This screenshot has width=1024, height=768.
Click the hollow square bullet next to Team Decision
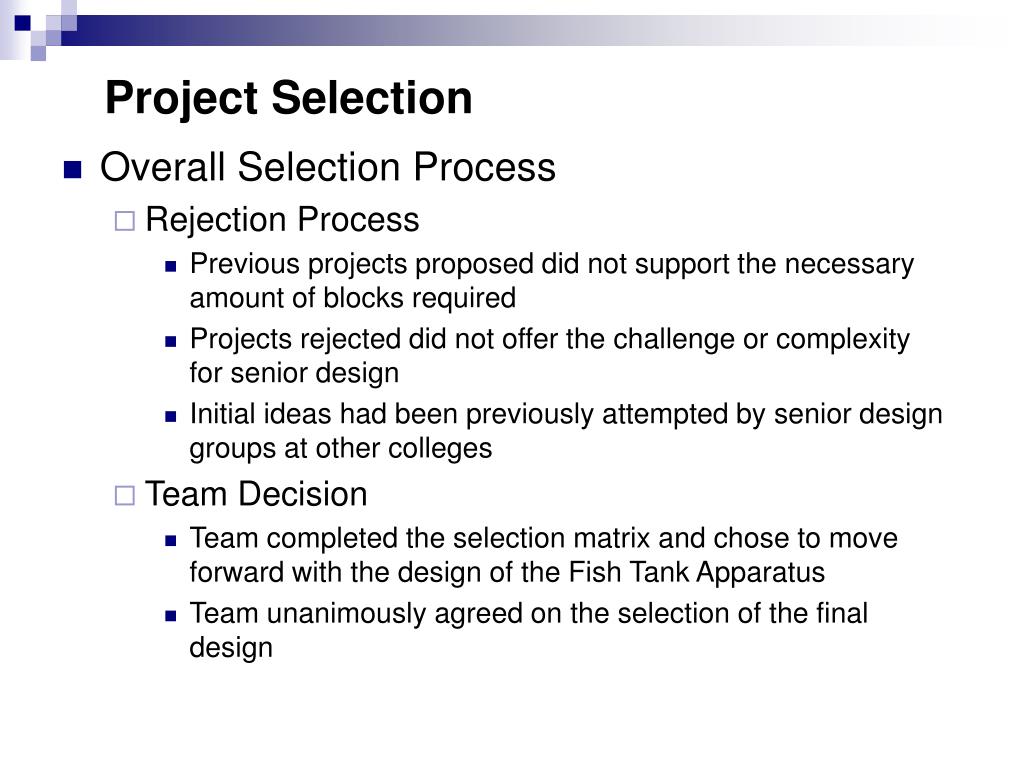[125, 496]
